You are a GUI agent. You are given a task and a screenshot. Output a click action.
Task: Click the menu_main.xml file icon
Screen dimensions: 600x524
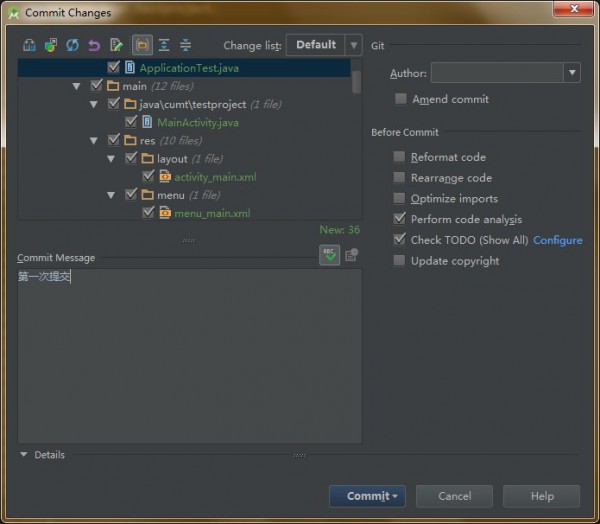click(165, 213)
